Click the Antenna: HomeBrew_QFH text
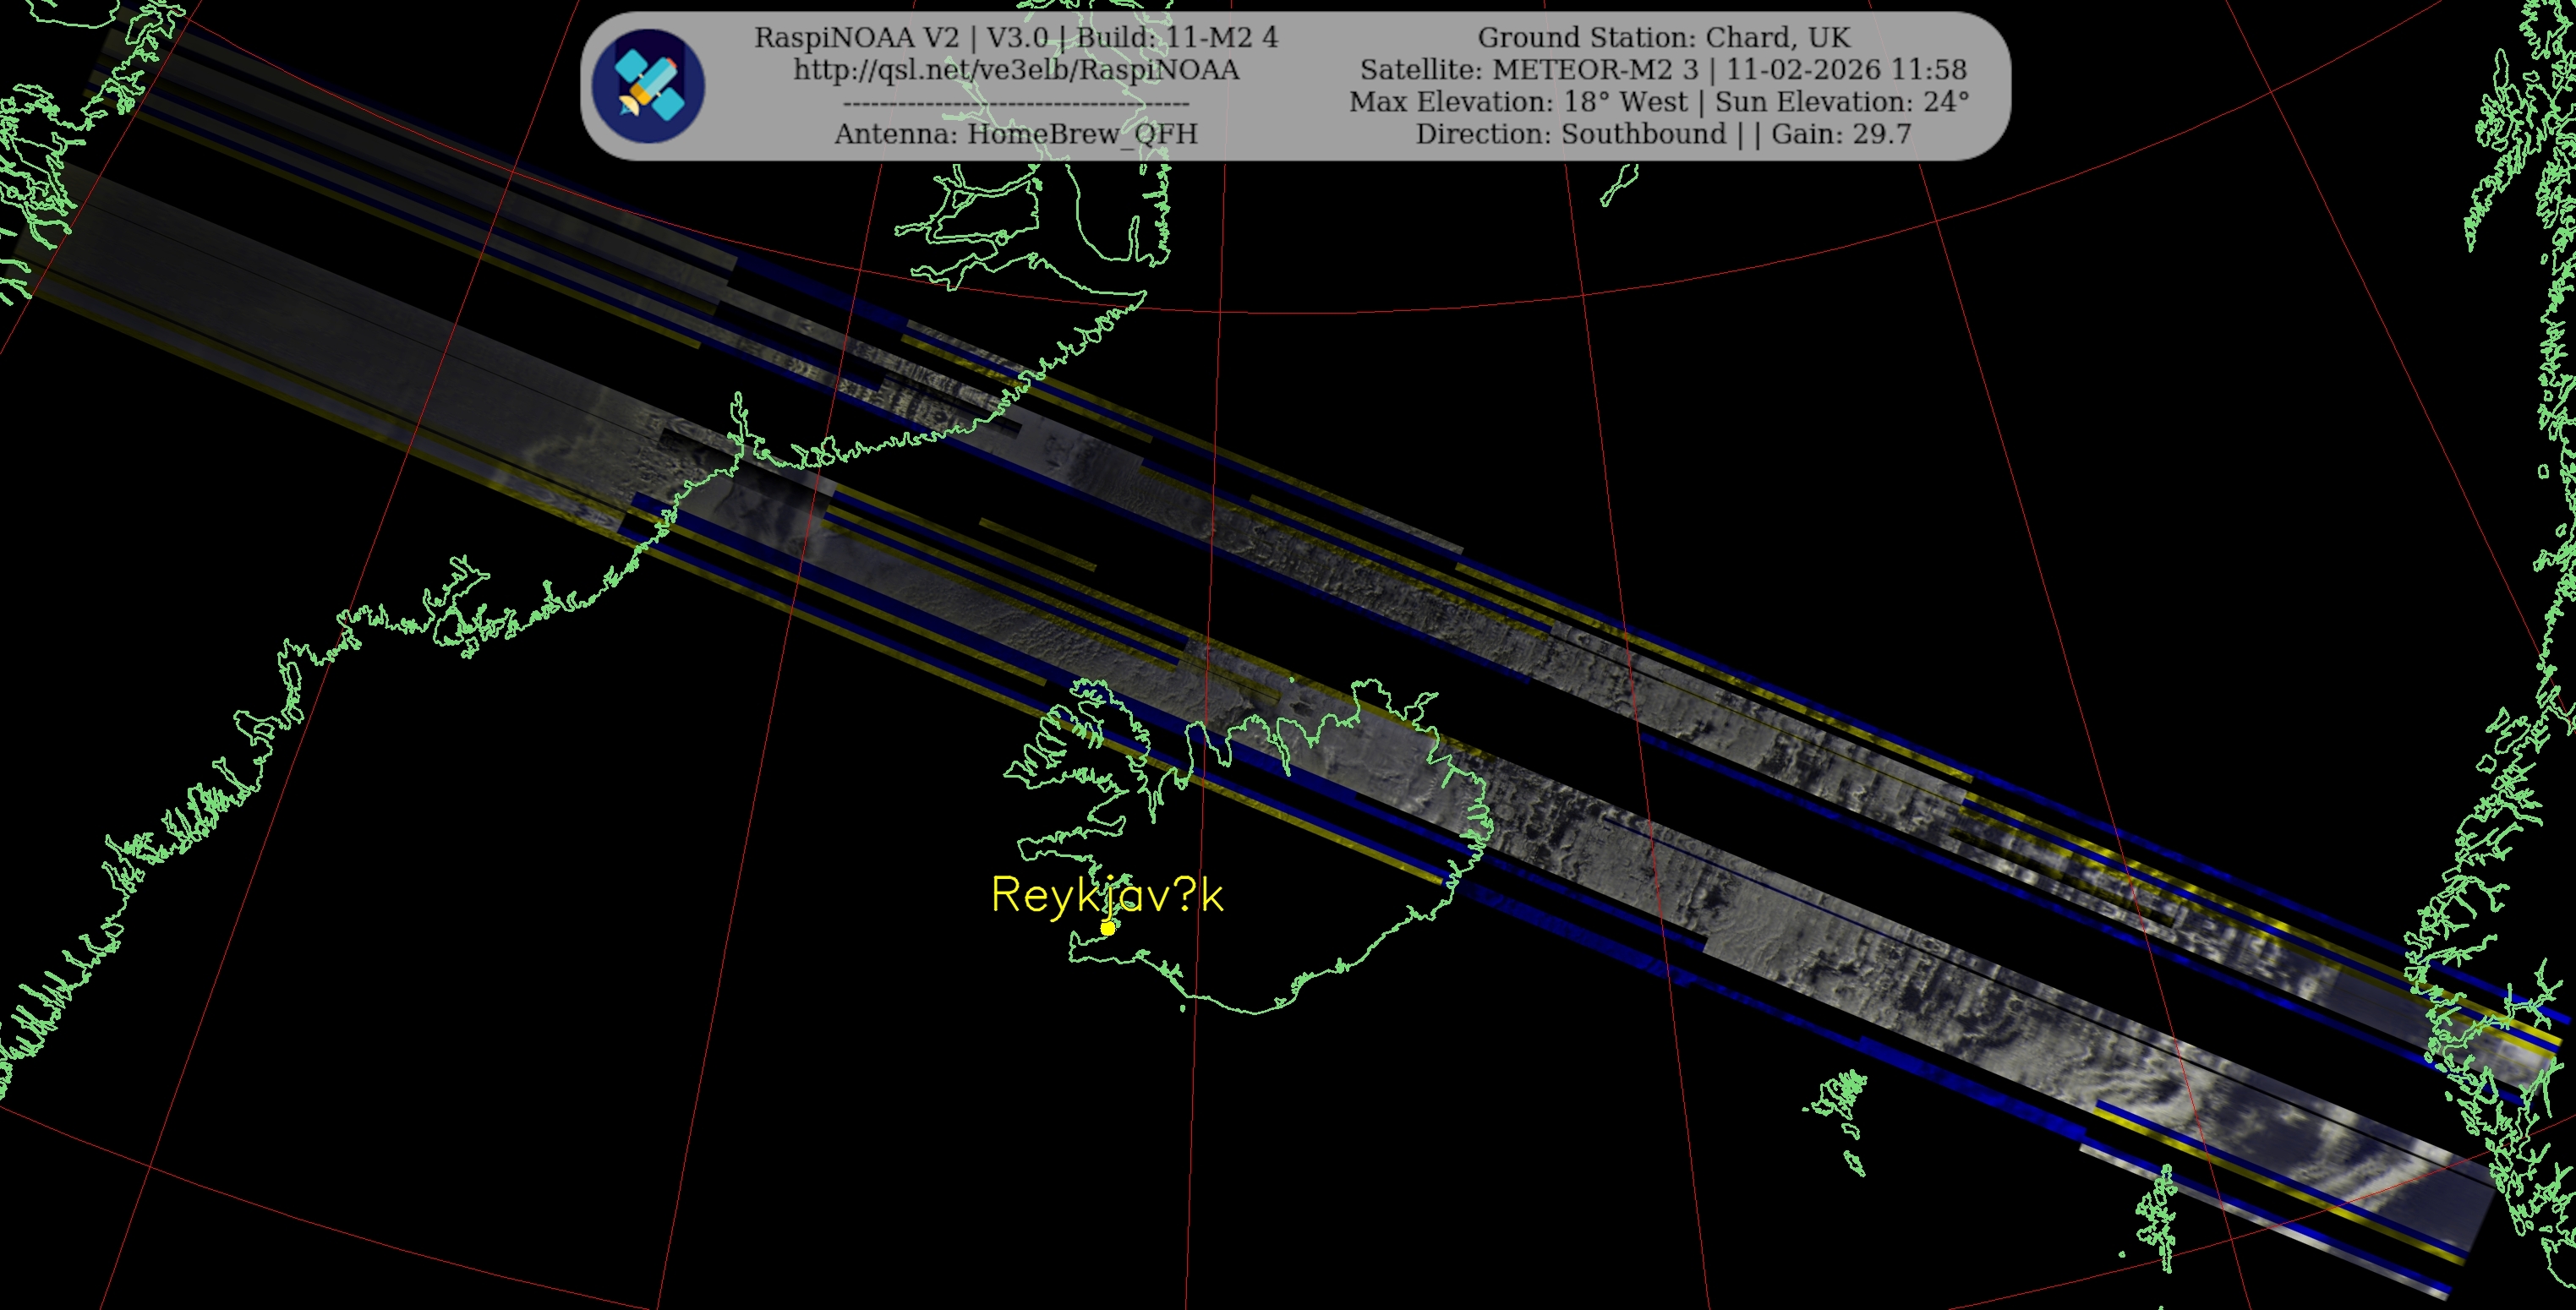The height and width of the screenshot is (1310, 2576). tap(1016, 134)
